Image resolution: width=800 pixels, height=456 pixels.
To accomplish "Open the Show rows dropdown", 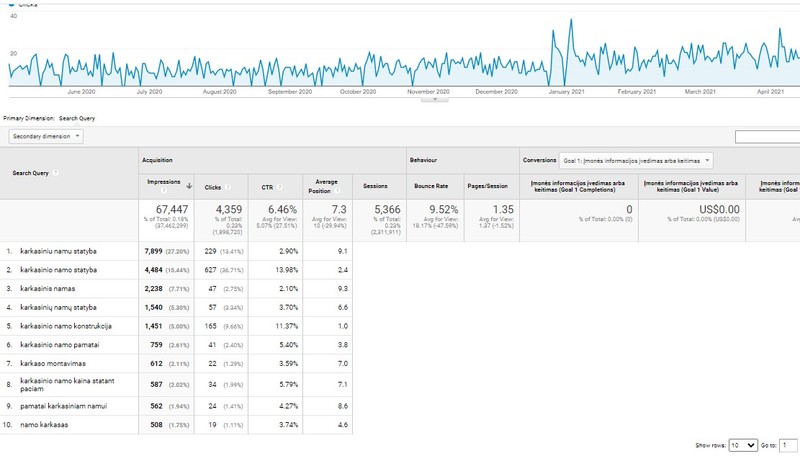I will click(x=743, y=445).
